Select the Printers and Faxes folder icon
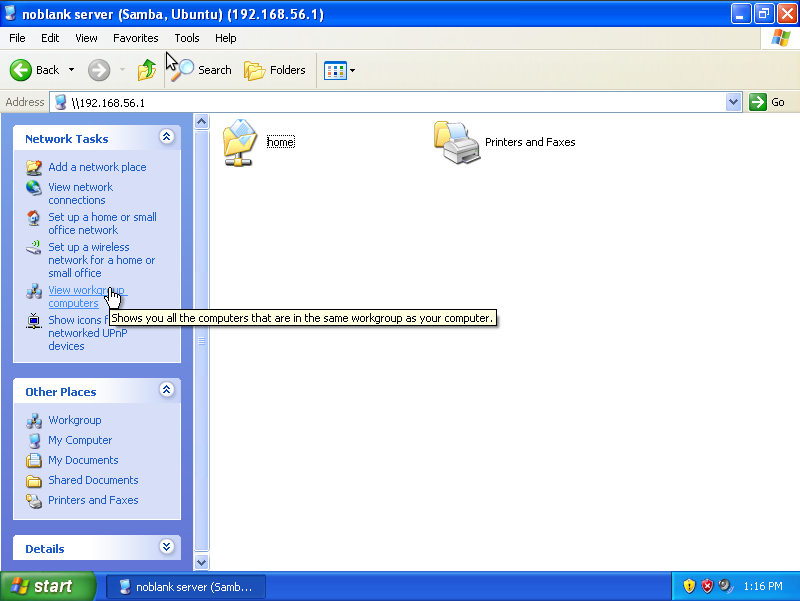The width and height of the screenshot is (800, 601). pyautogui.click(x=457, y=142)
